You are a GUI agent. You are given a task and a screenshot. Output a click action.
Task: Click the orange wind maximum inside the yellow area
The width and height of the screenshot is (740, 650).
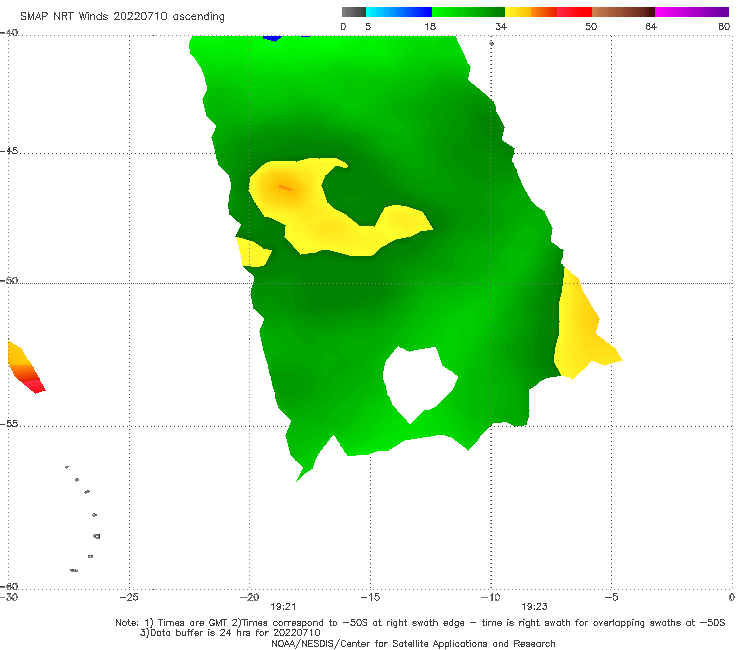coord(285,188)
